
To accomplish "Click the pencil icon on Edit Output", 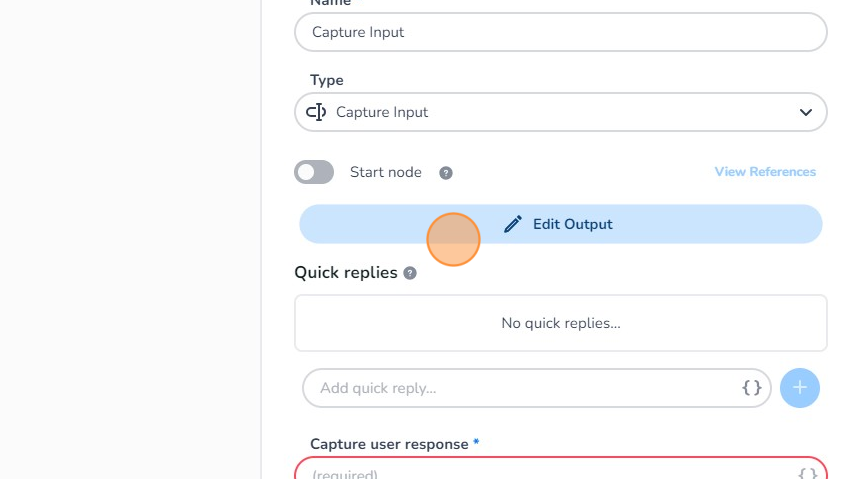I will point(513,224).
